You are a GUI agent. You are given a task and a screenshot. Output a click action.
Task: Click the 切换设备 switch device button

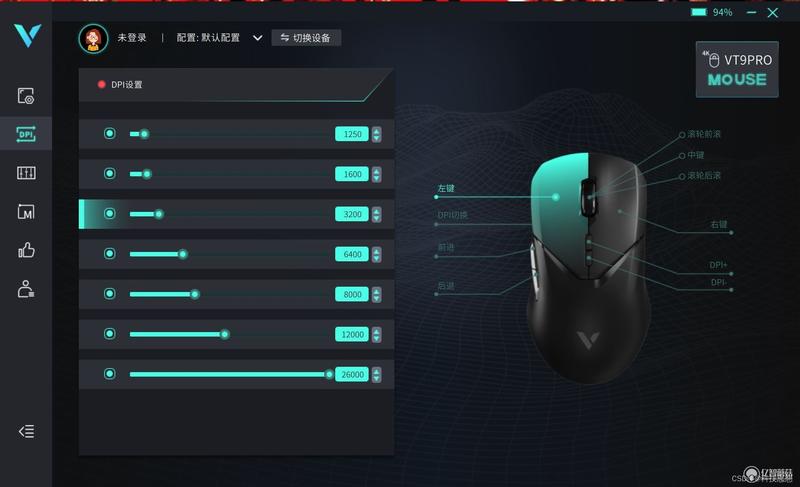[x=306, y=38]
